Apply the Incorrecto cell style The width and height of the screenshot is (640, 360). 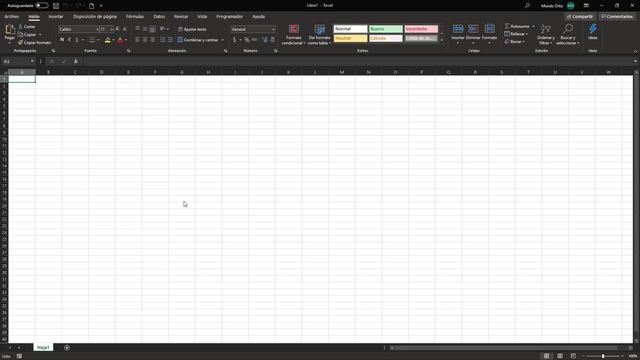421,29
